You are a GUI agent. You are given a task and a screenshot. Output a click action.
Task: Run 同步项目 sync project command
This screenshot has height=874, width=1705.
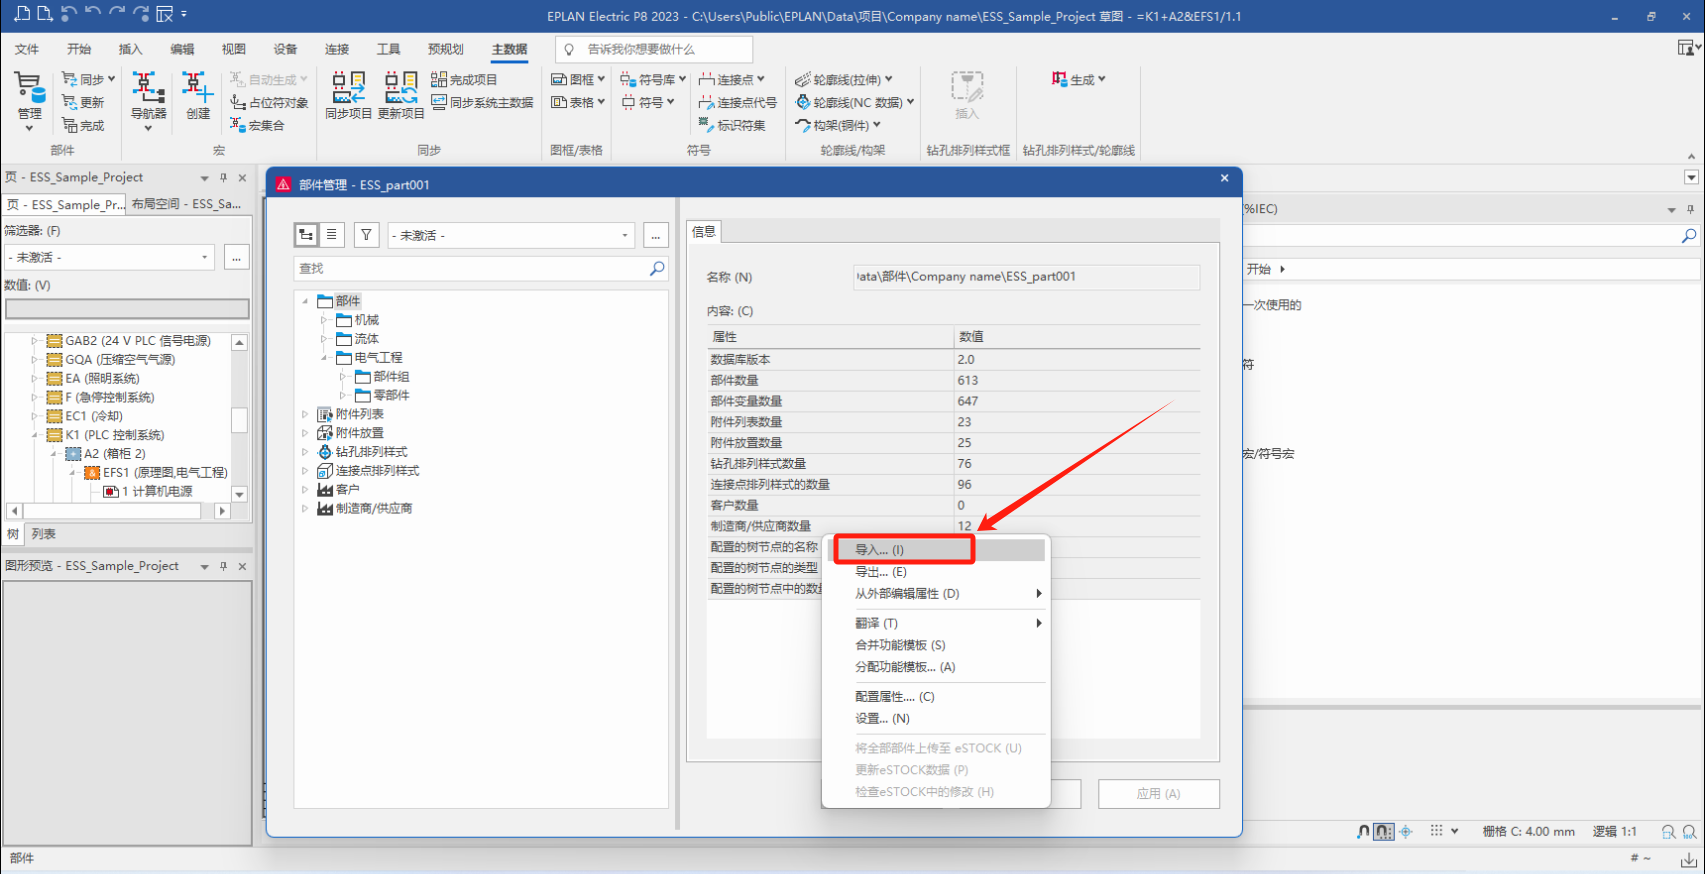pos(348,96)
